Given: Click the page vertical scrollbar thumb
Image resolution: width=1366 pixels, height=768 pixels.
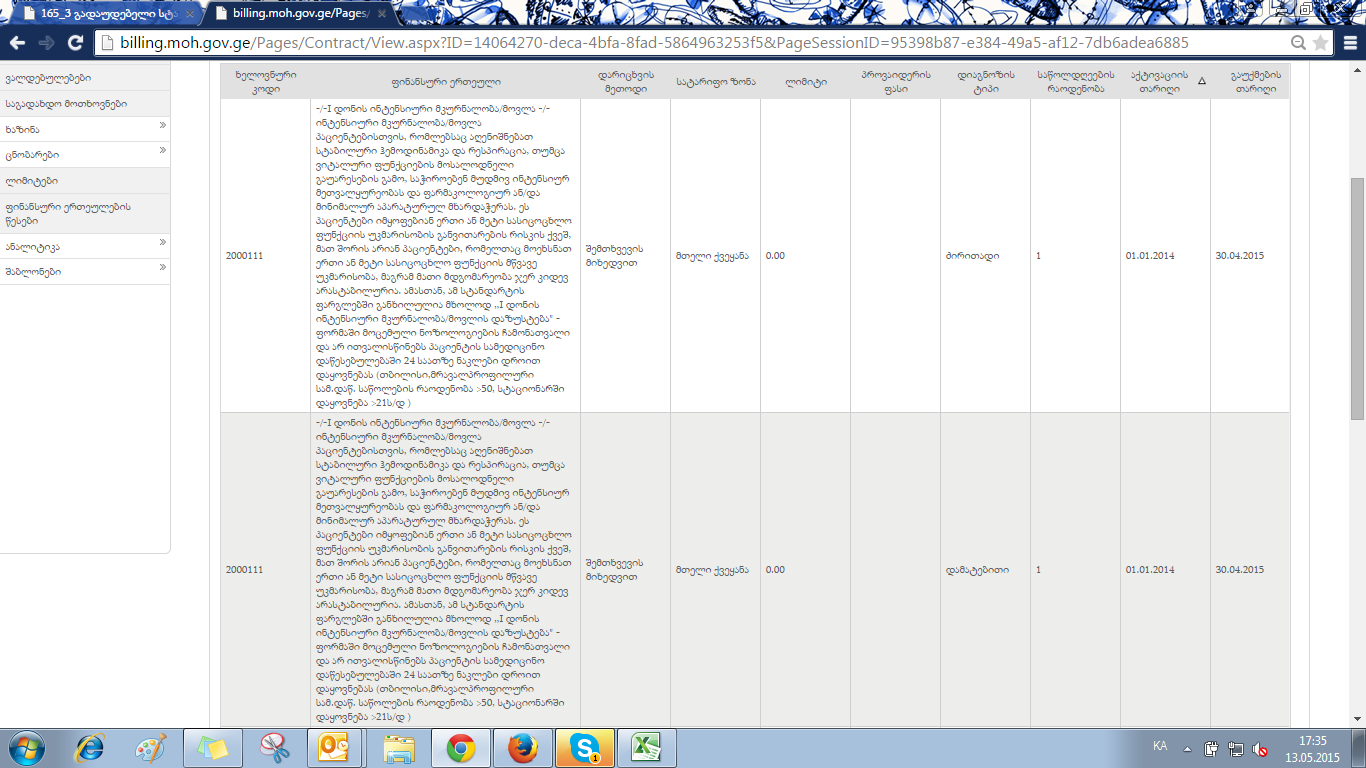Looking at the screenshot, I should [x=1357, y=298].
